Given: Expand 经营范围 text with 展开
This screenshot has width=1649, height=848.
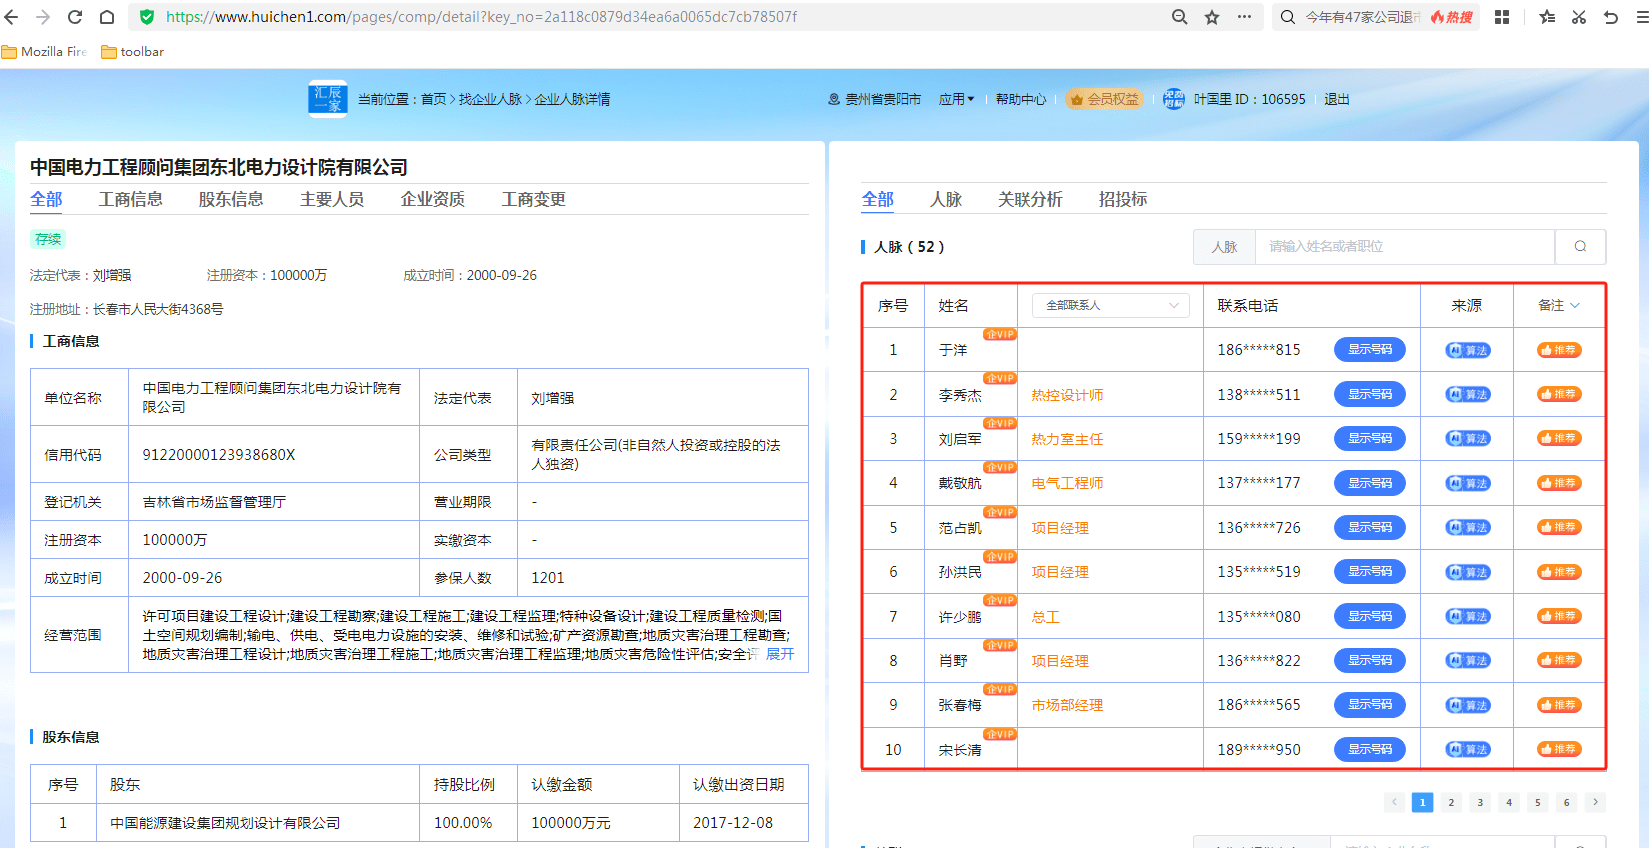Looking at the screenshot, I should tap(780, 654).
